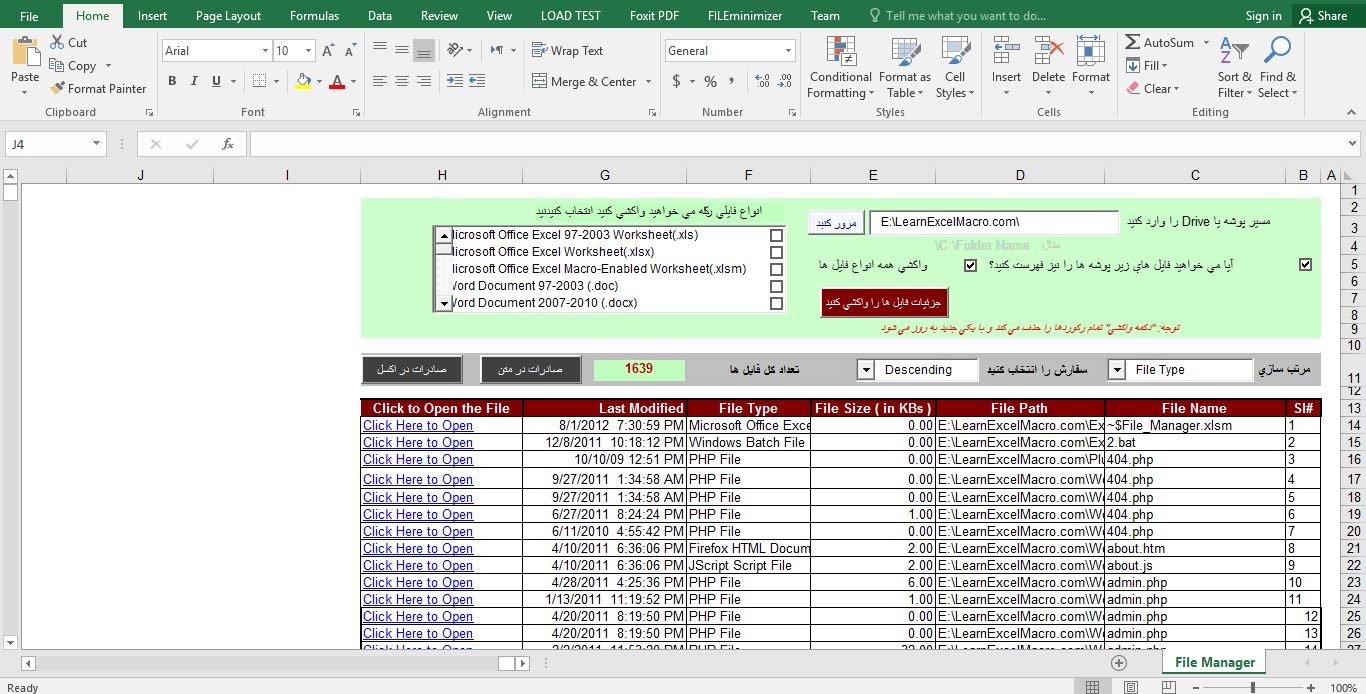Switch to the Page Layout tab

point(228,15)
